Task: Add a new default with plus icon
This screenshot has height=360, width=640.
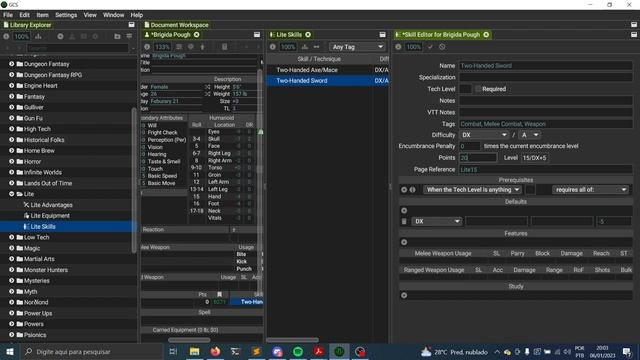Action: (x=404, y=211)
